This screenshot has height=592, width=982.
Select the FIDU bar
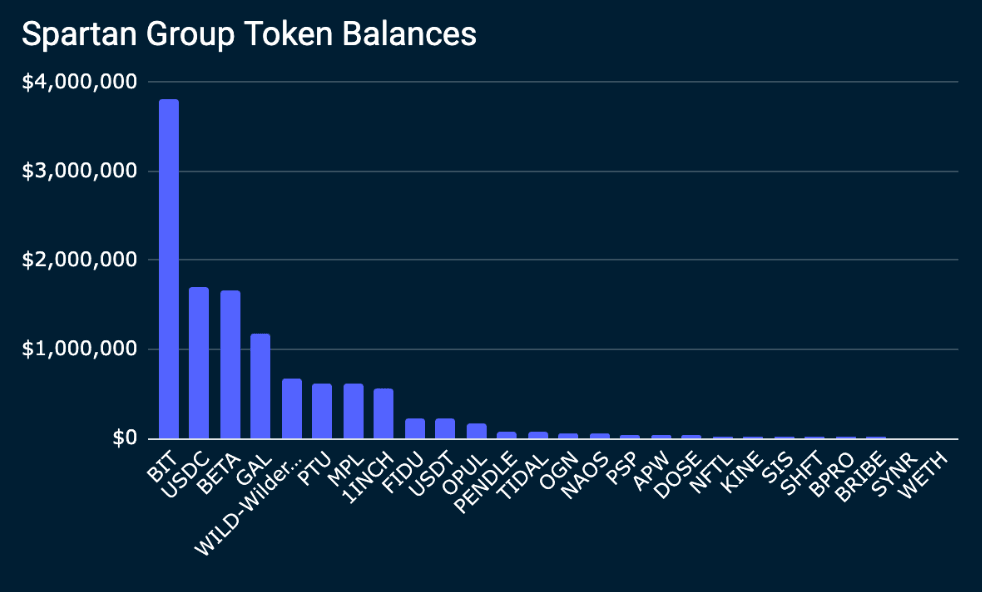[x=415, y=428]
